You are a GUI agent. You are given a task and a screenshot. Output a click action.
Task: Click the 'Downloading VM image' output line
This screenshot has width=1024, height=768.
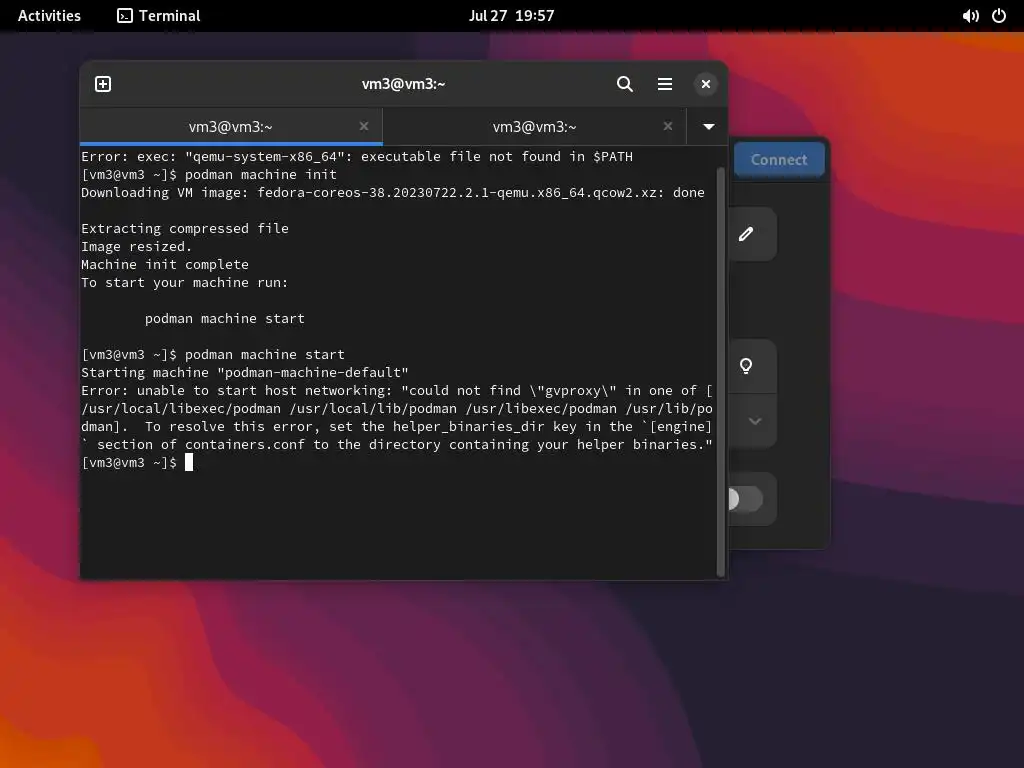(392, 193)
